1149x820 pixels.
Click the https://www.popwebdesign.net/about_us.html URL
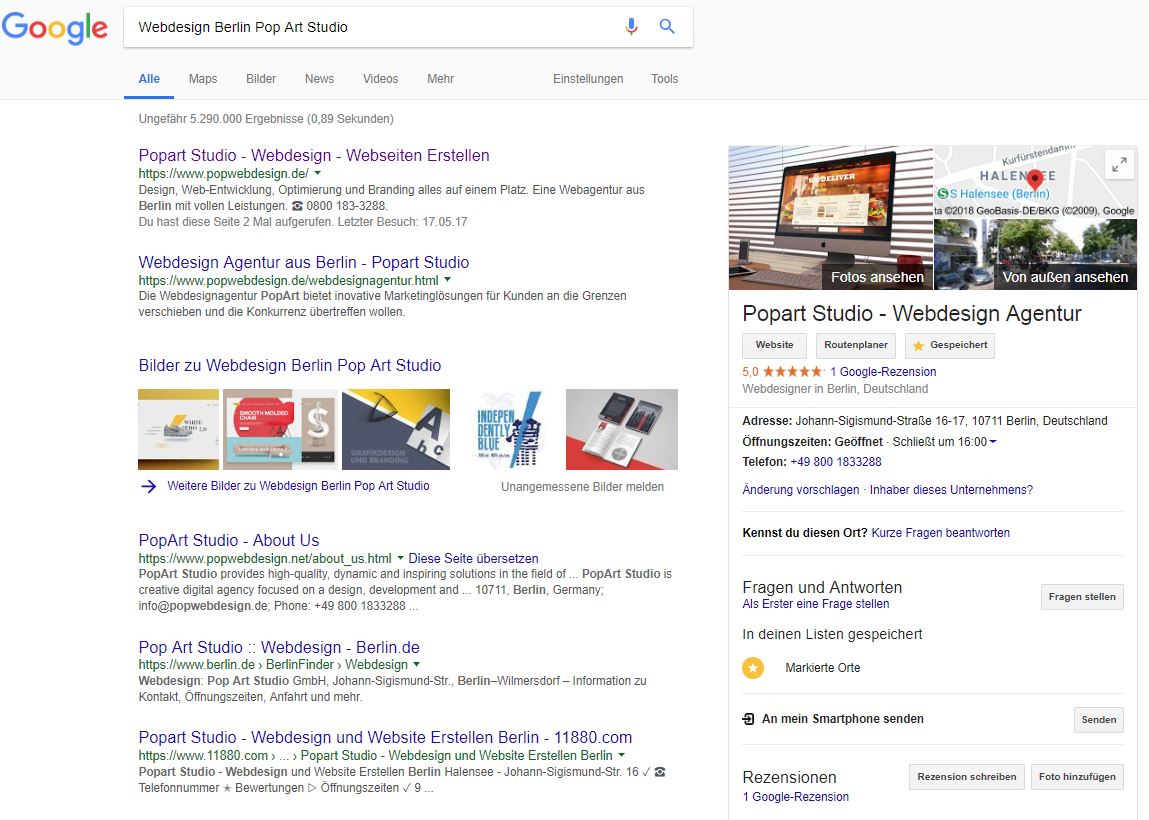(x=265, y=558)
